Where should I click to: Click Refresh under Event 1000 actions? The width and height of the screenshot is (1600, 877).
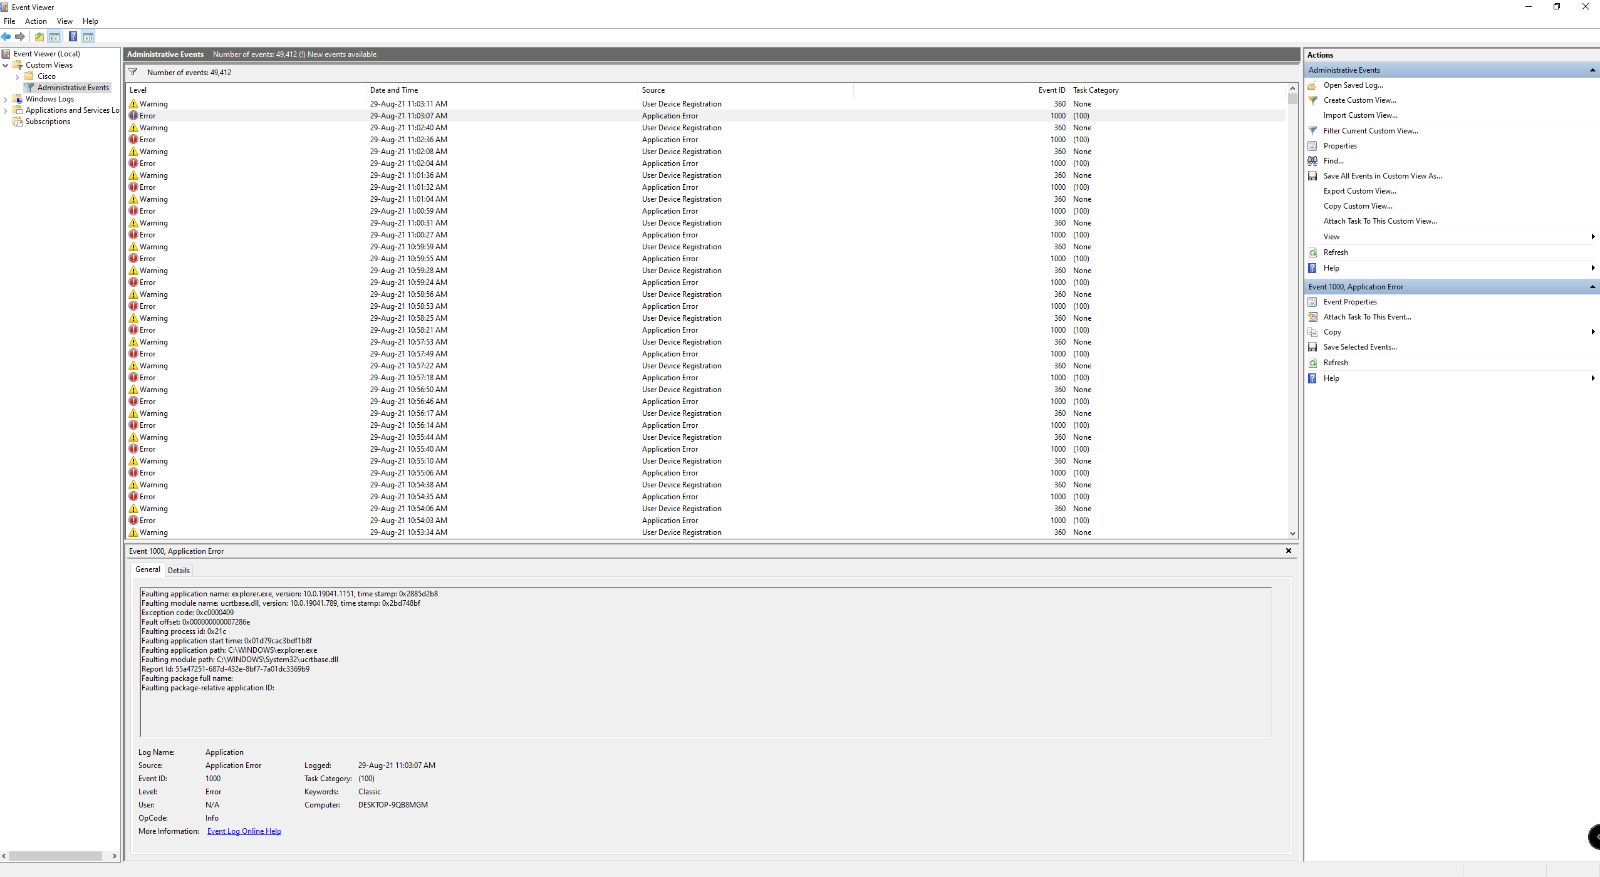1336,363
